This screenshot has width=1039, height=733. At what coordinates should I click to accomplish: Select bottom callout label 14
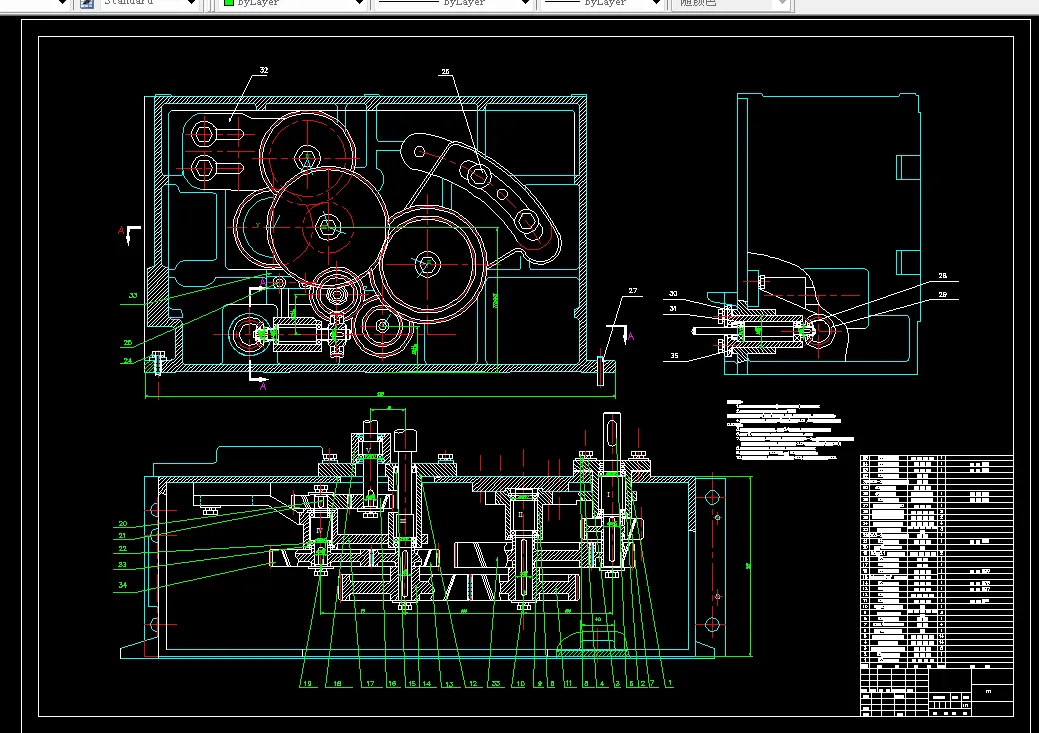(x=427, y=684)
